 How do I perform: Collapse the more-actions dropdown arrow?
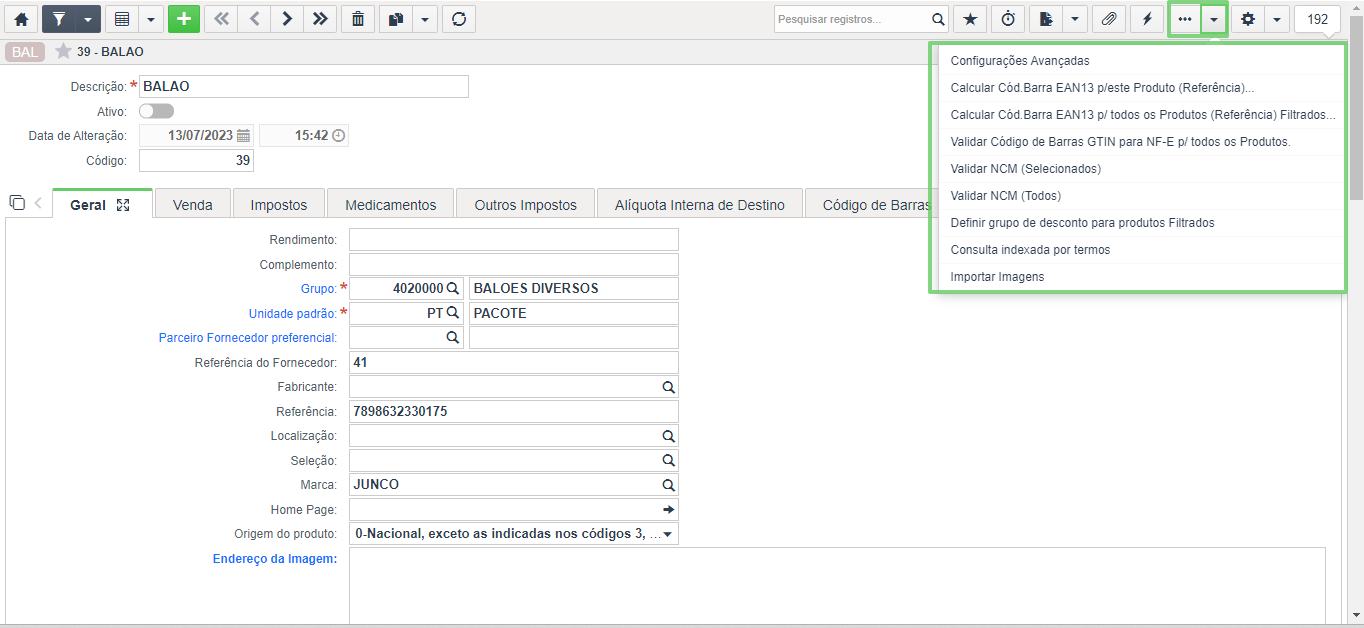point(1214,19)
